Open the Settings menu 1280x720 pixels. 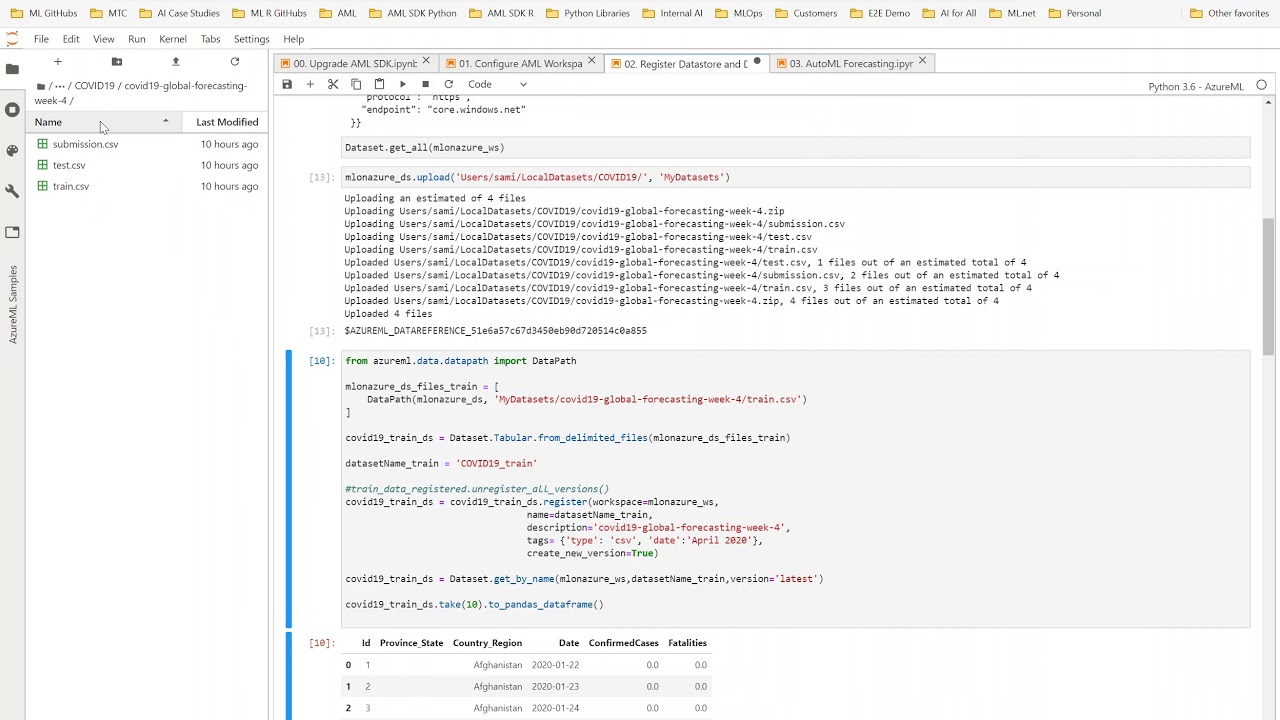coord(251,39)
